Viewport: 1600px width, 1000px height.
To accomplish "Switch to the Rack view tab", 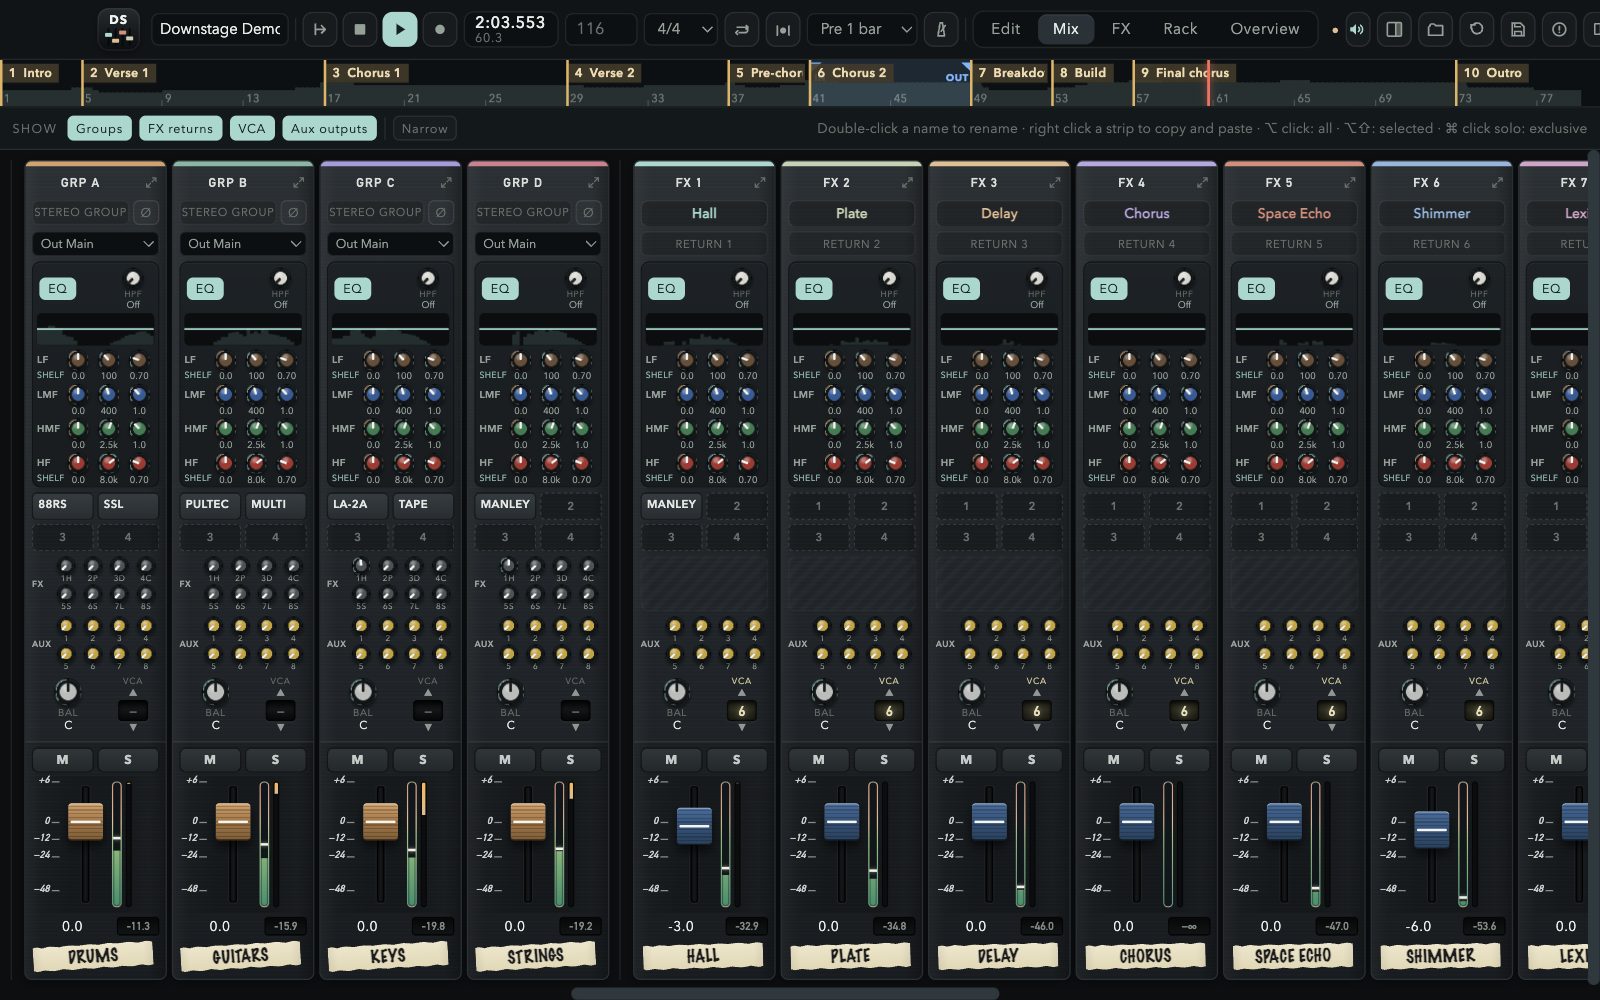I will point(1180,29).
